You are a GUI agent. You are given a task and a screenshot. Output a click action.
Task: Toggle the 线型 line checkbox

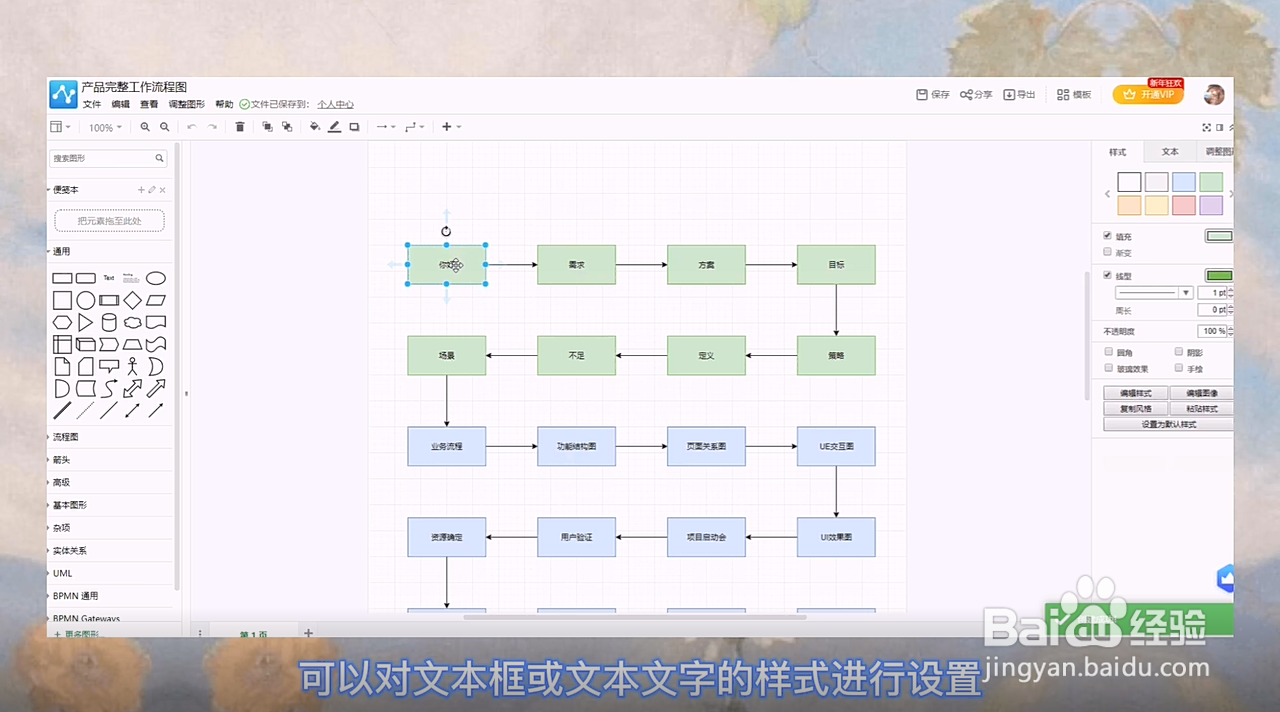[x=1107, y=275]
